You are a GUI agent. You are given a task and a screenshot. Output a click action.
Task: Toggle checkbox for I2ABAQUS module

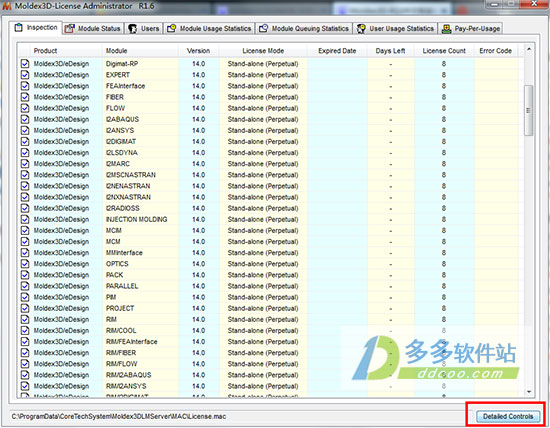25,119
